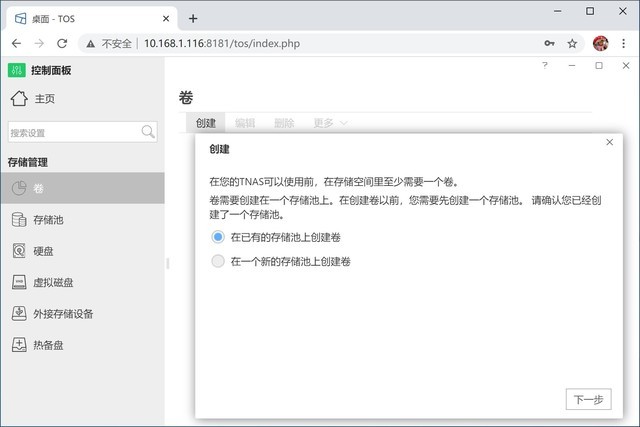Click the browser address bar URL

[x=222, y=43]
